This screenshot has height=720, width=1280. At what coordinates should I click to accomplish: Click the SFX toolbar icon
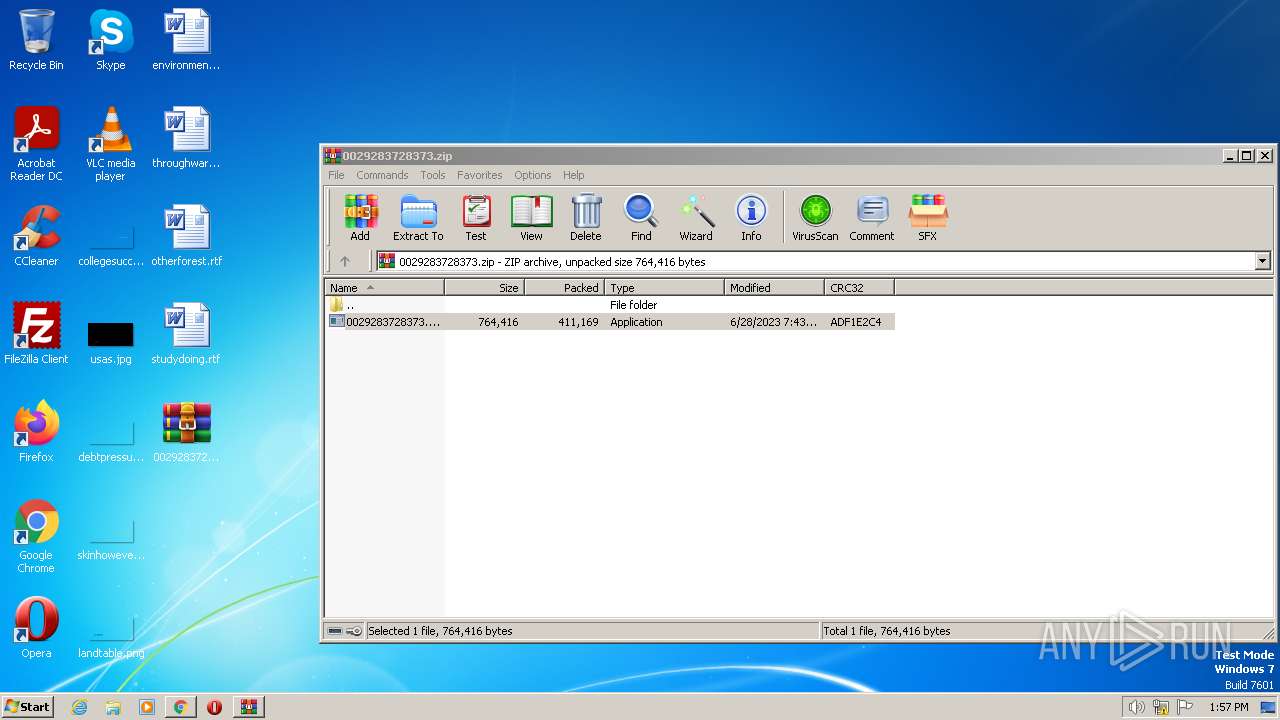(928, 218)
